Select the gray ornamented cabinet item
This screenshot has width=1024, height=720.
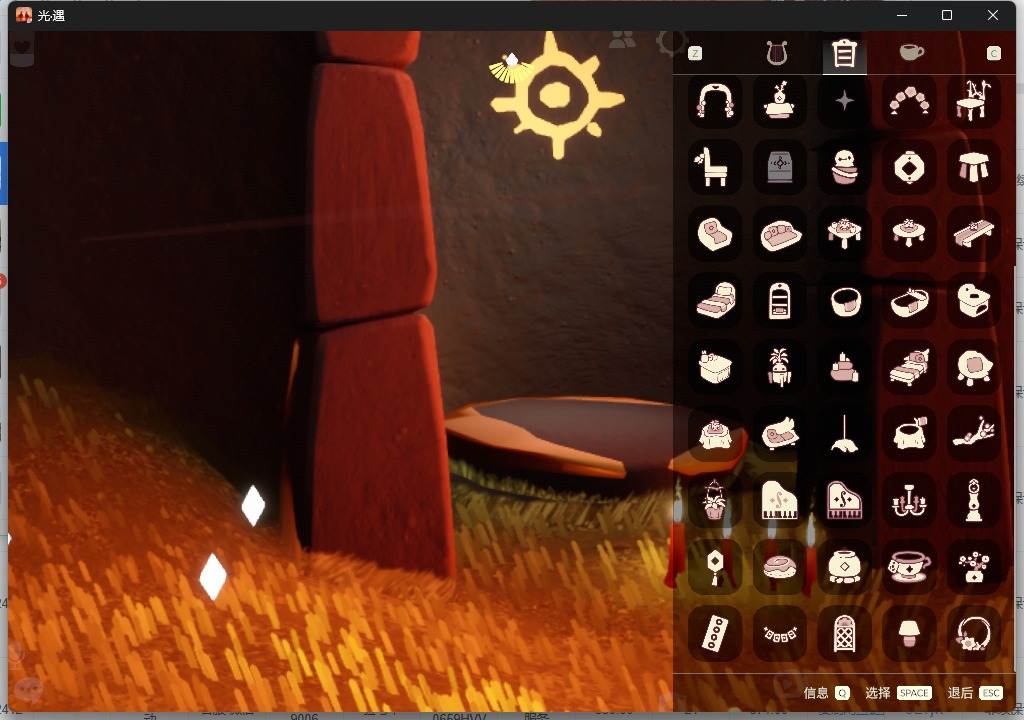click(780, 167)
